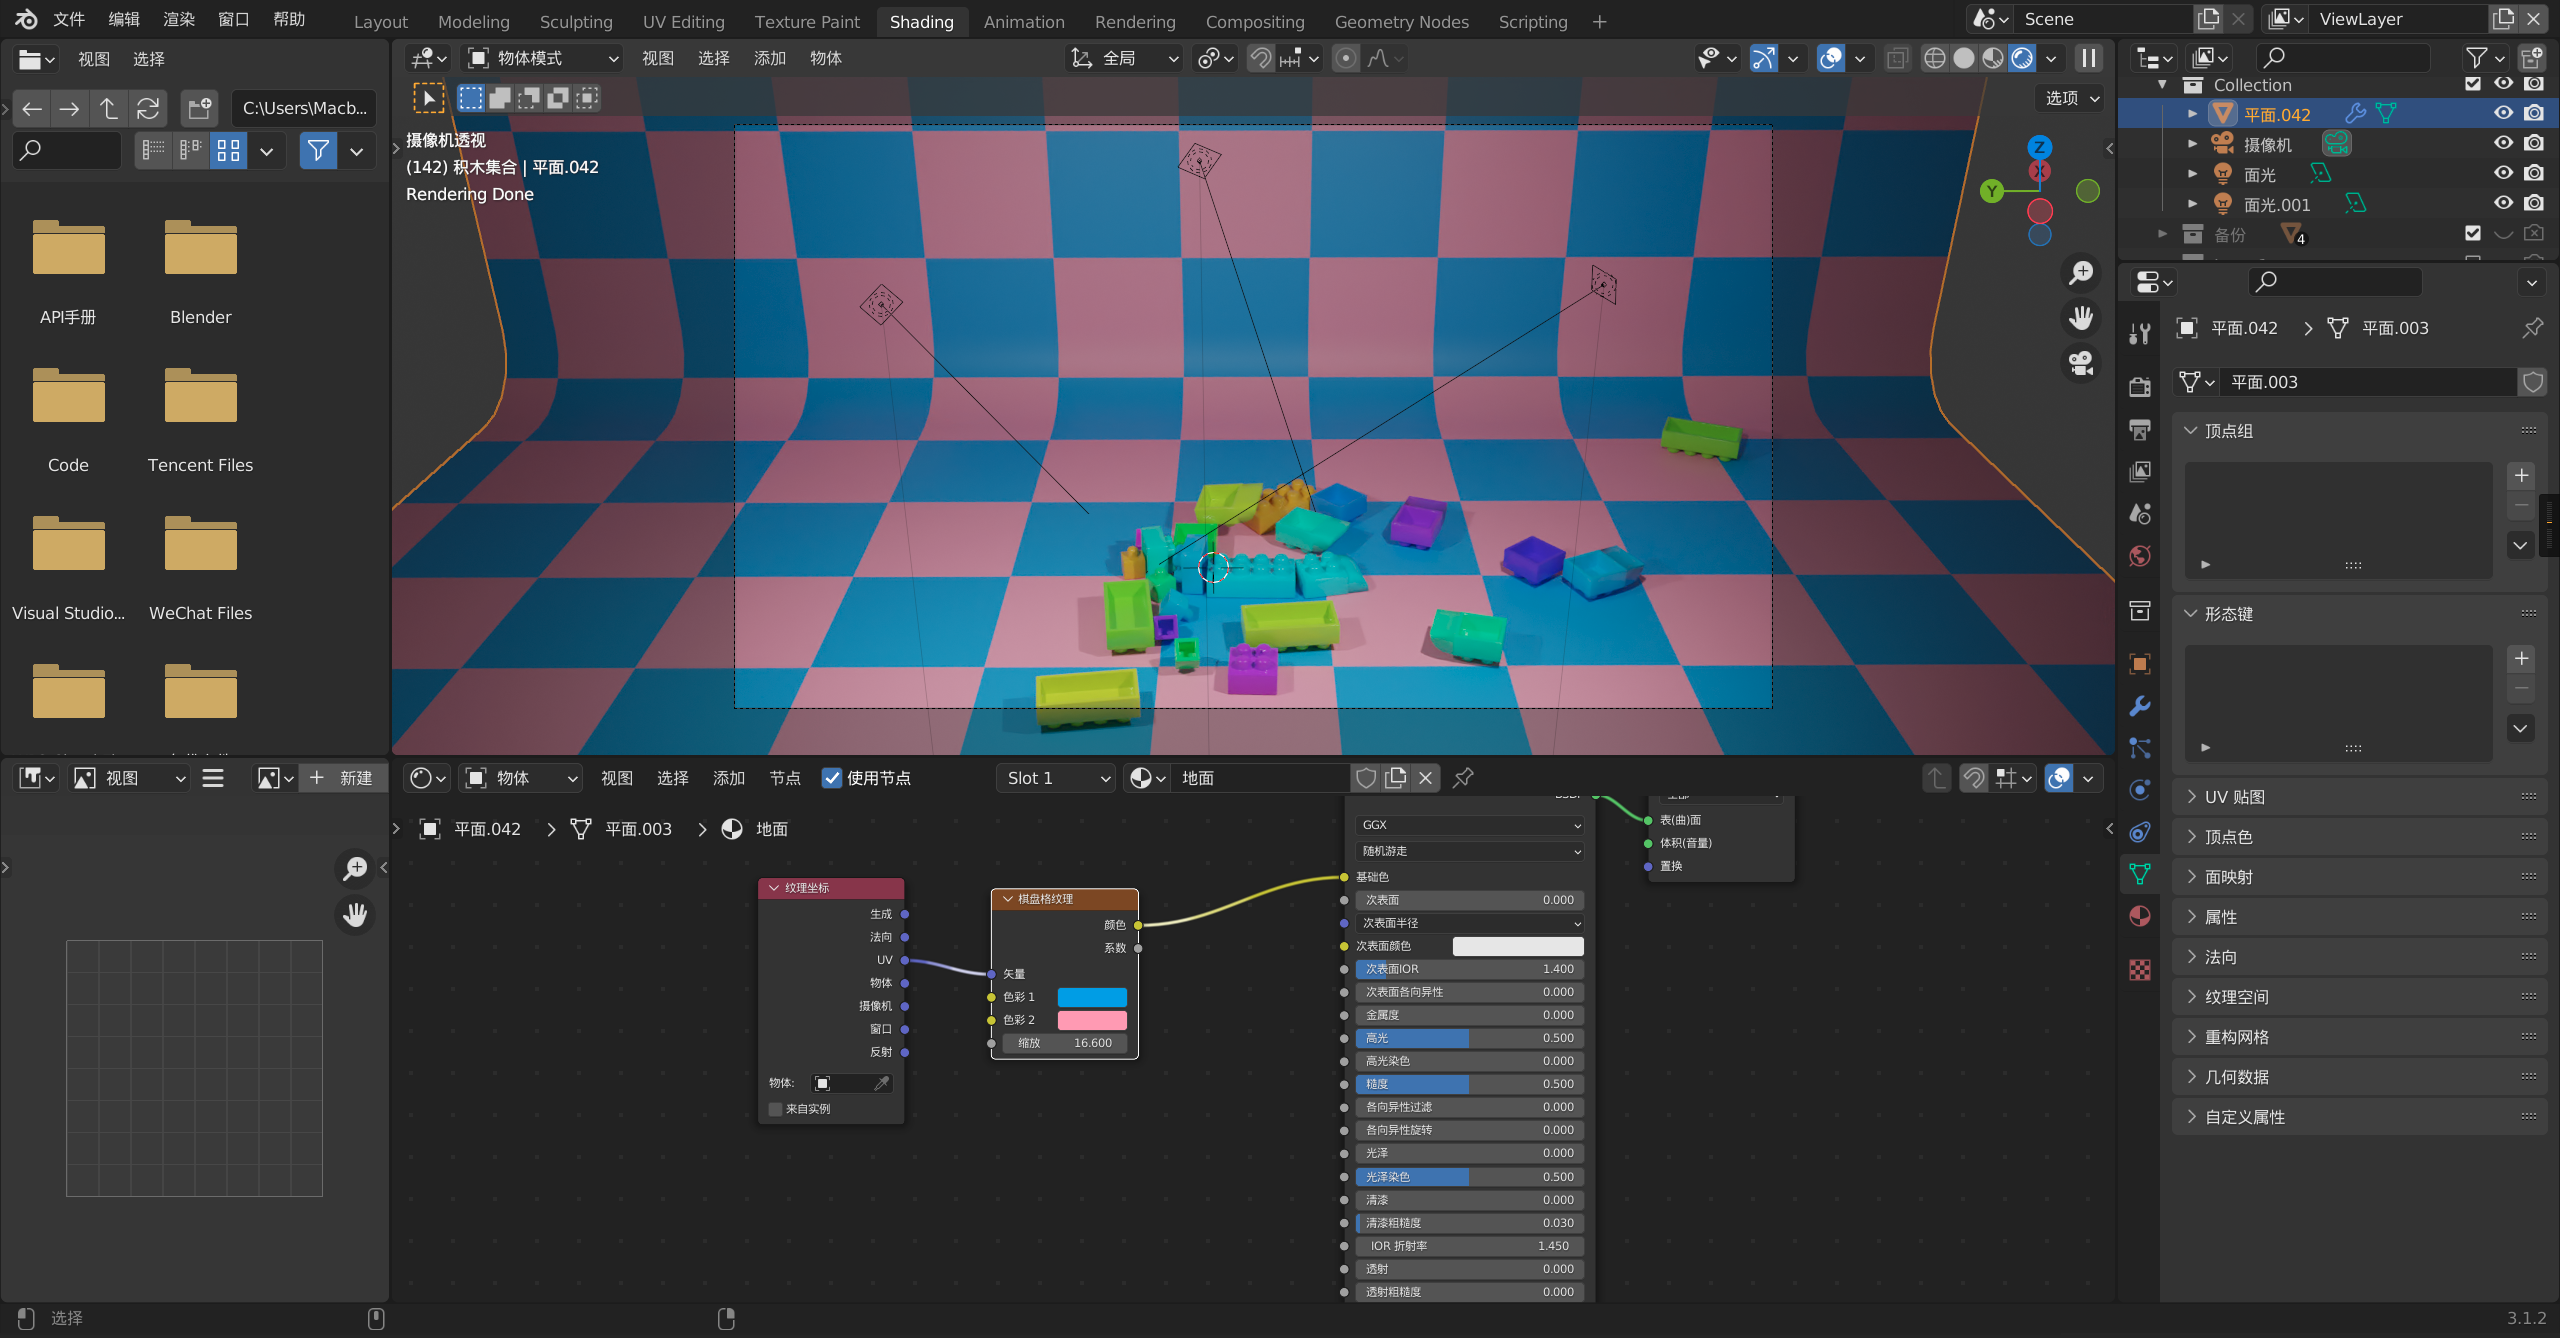This screenshot has width=2560, height=1338.
Task: Uncheck the Collection exclude checkbox
Action: 2473,84
